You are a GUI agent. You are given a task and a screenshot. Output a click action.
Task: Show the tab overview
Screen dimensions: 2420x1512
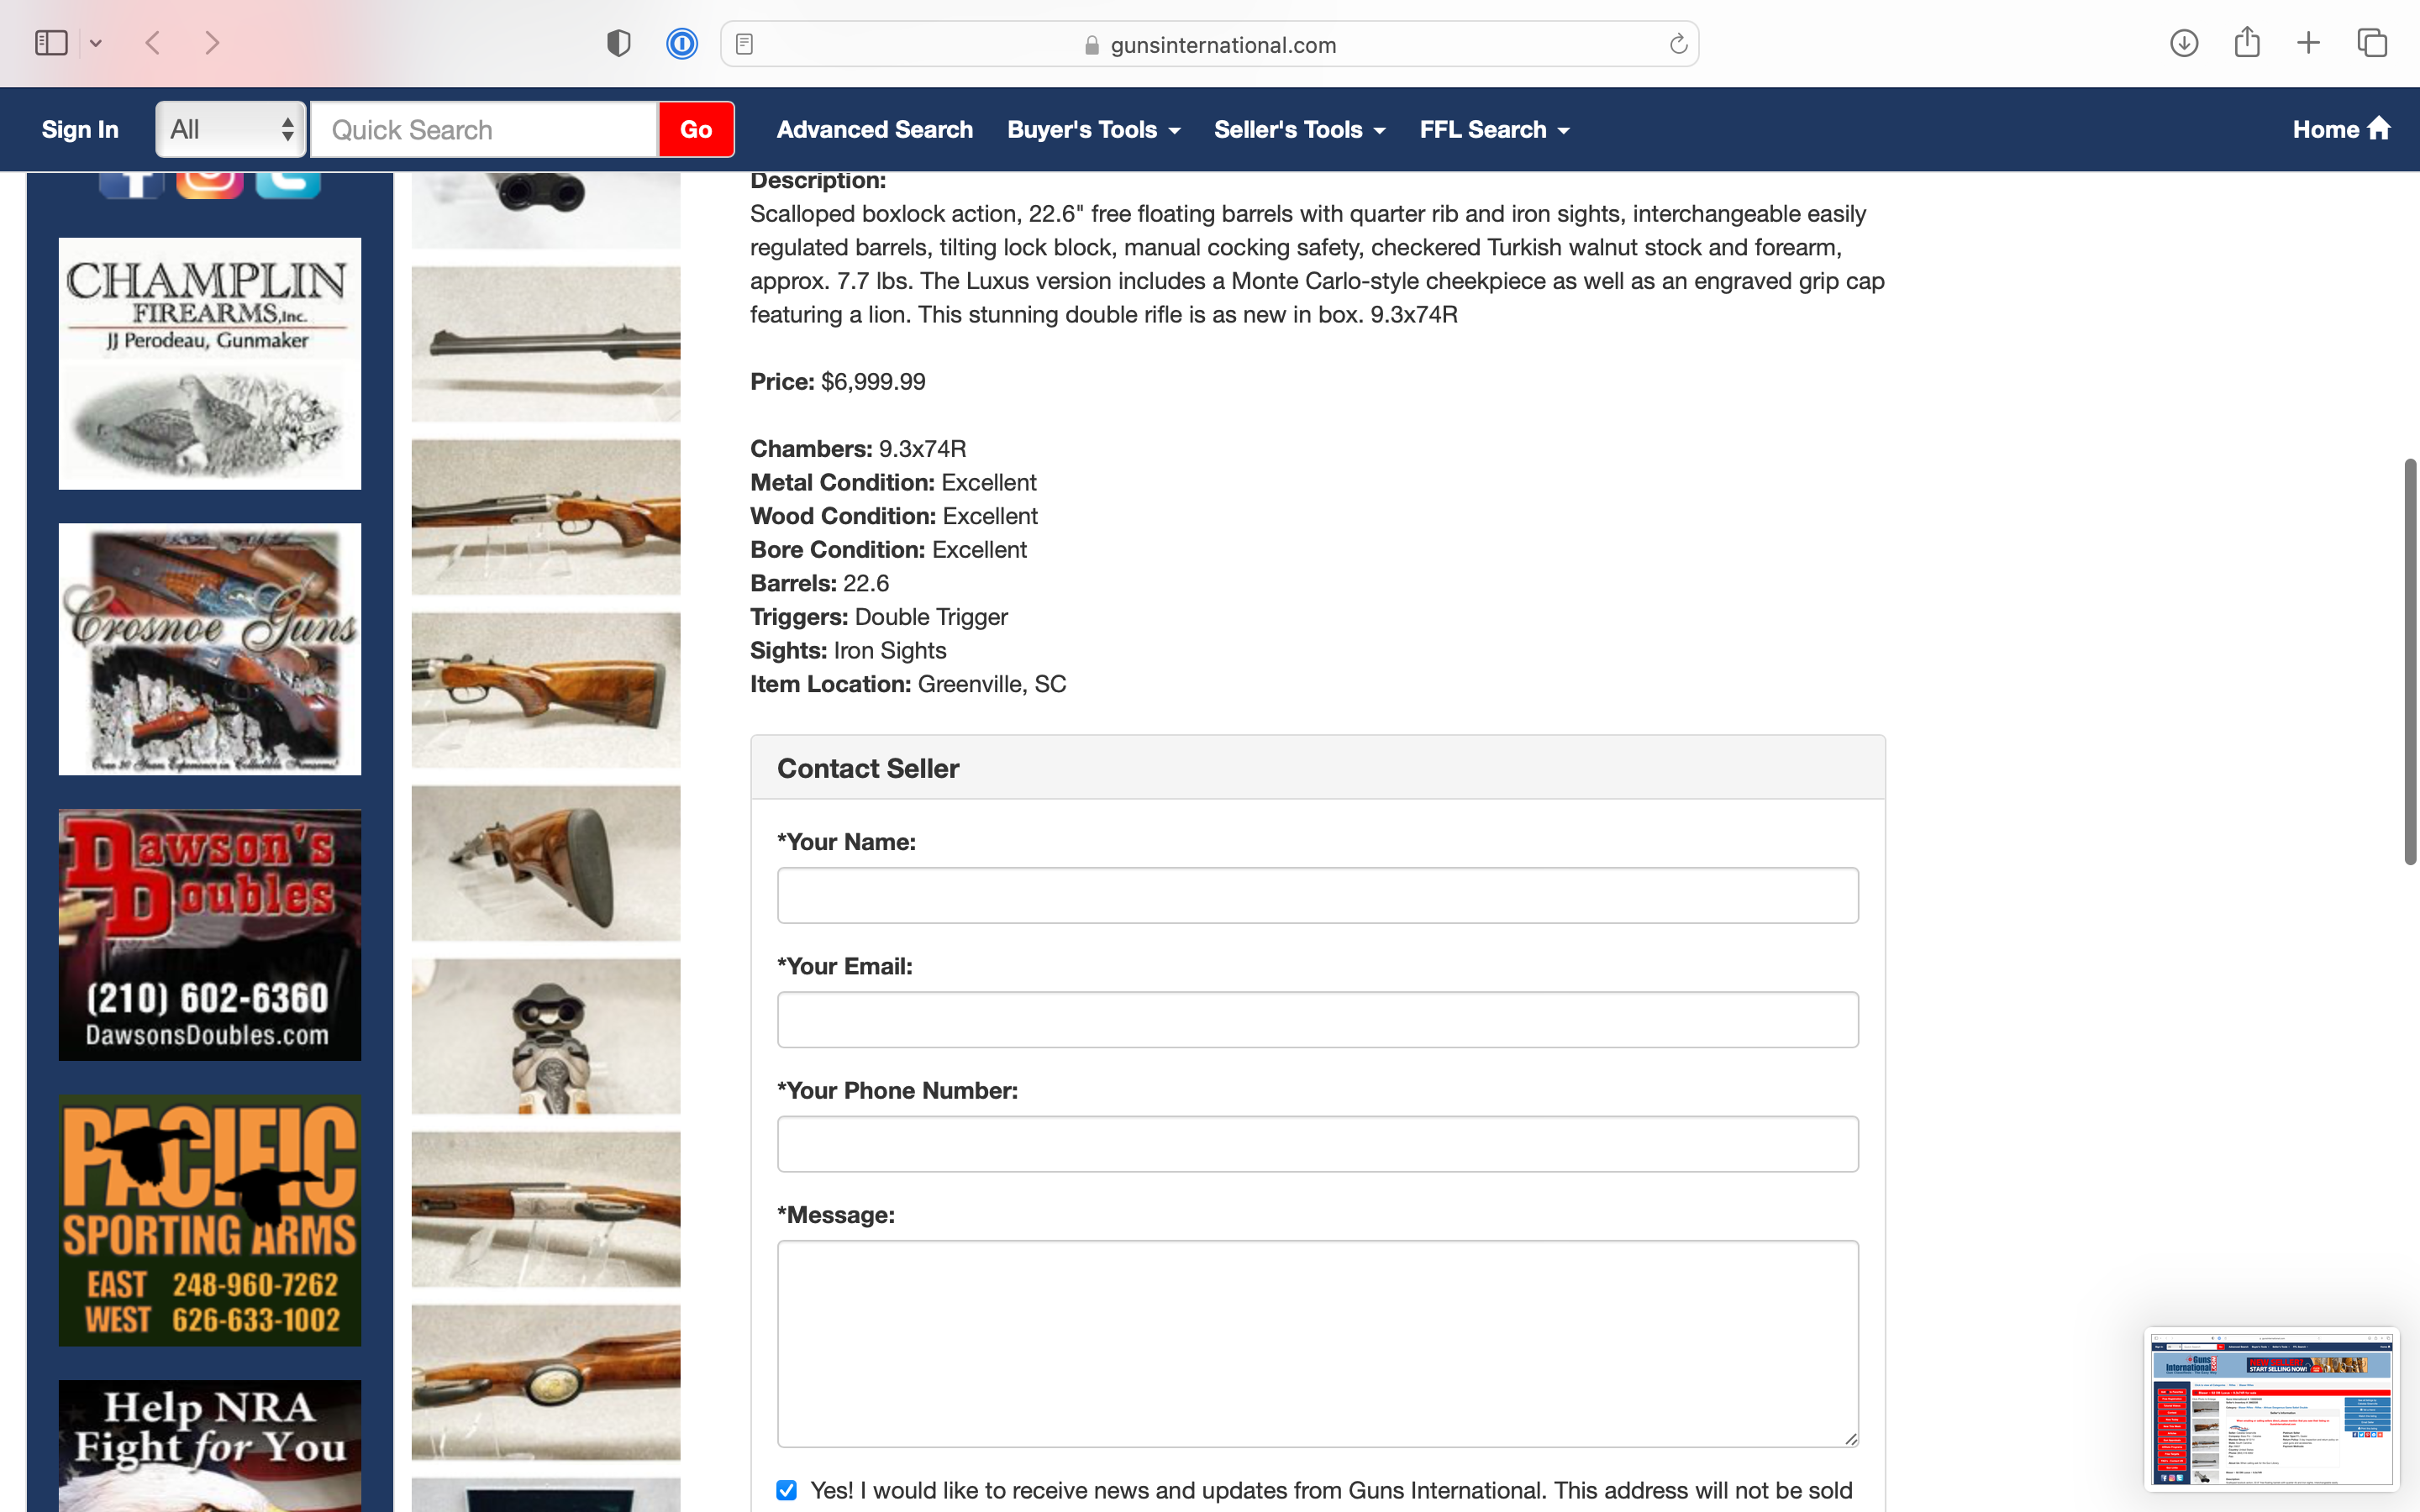pyautogui.click(x=2372, y=43)
